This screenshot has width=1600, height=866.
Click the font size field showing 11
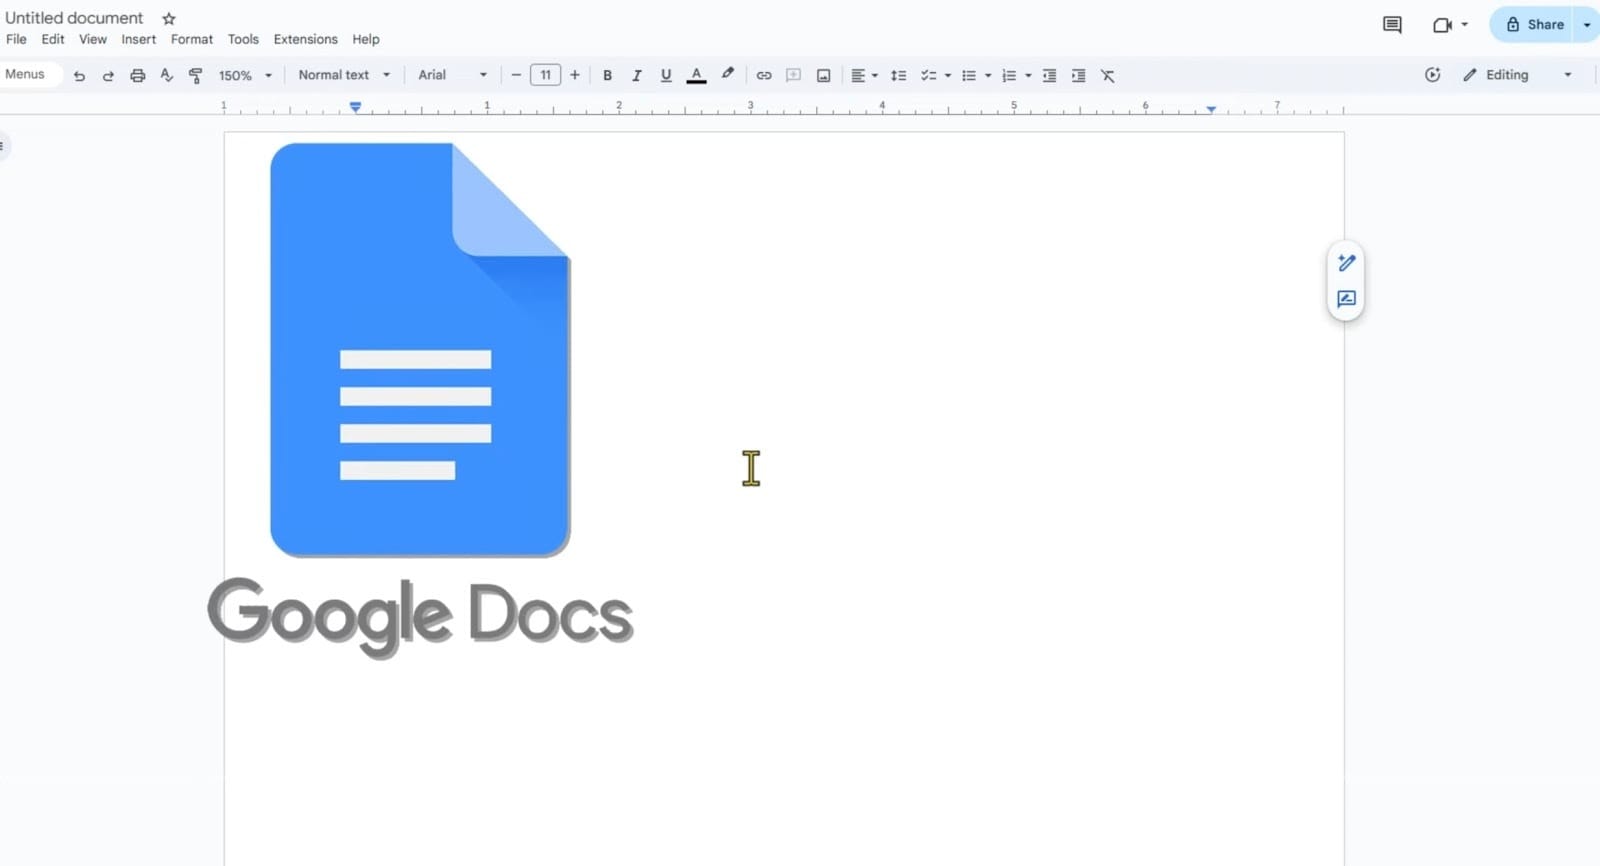[x=545, y=75]
